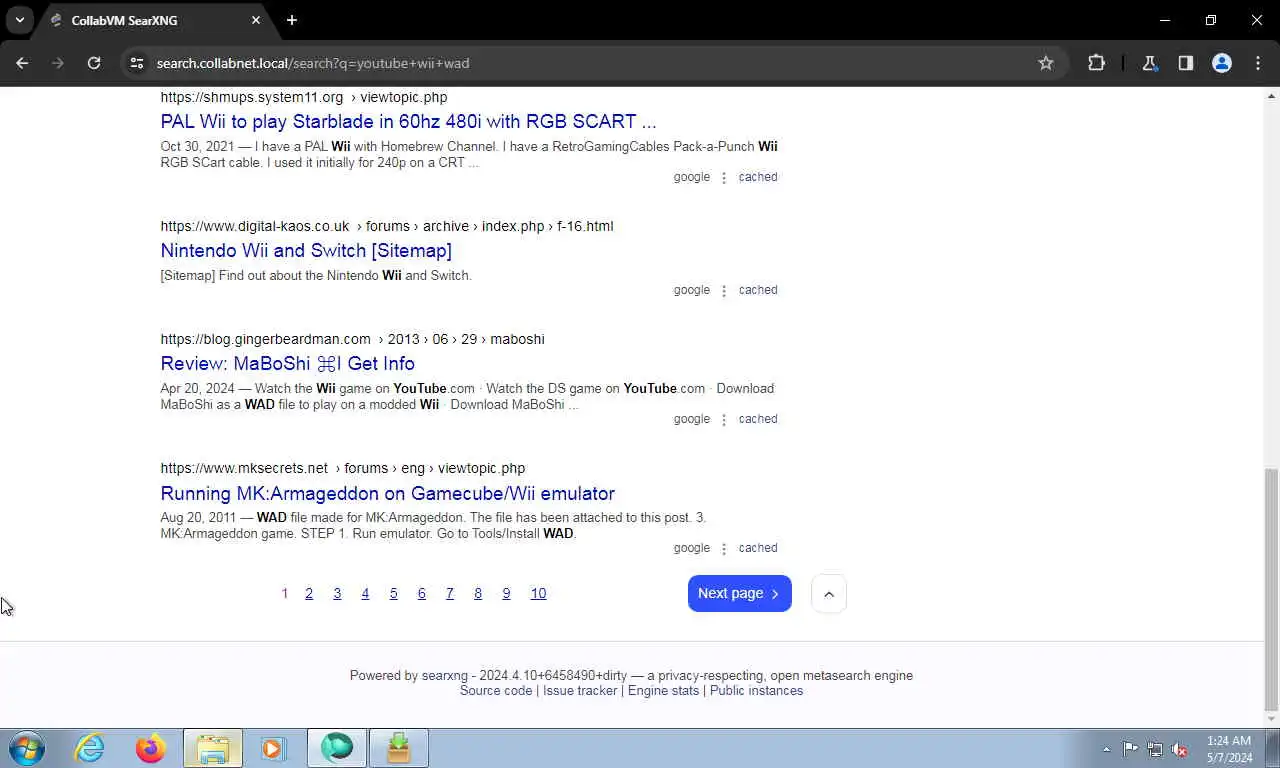The width and height of the screenshot is (1280, 768).
Task: Open Nintendo Wii and Switch Sitemap result
Action: tap(306, 251)
